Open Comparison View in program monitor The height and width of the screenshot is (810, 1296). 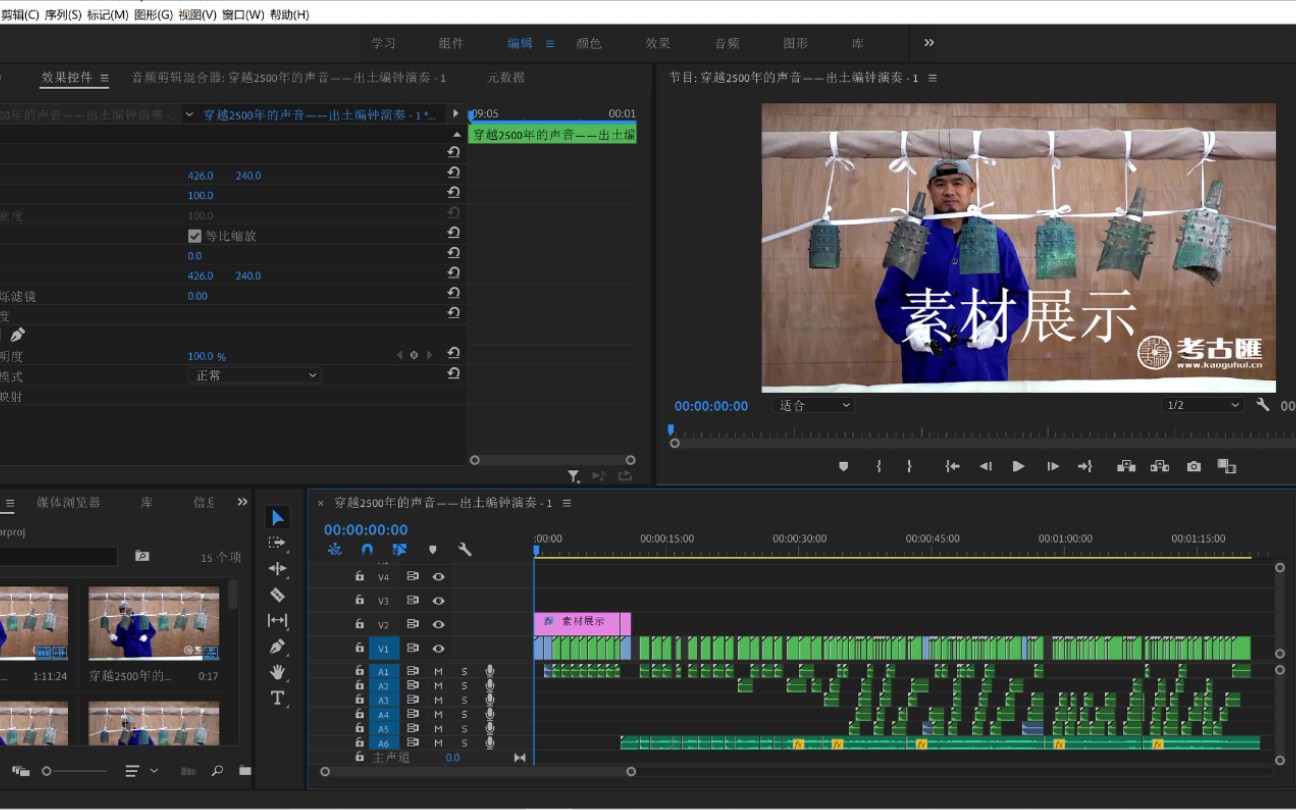click(x=1227, y=466)
